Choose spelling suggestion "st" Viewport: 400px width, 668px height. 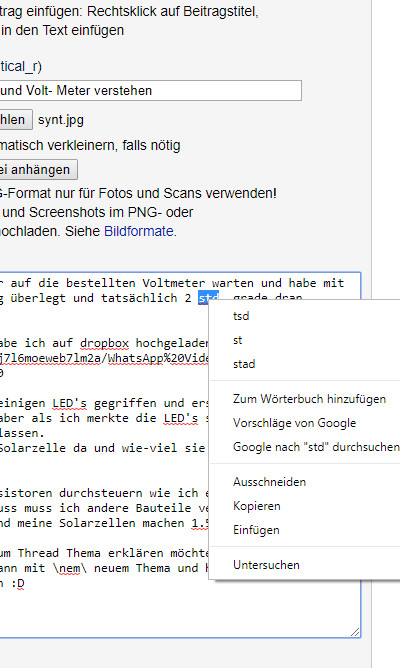[x=237, y=340]
